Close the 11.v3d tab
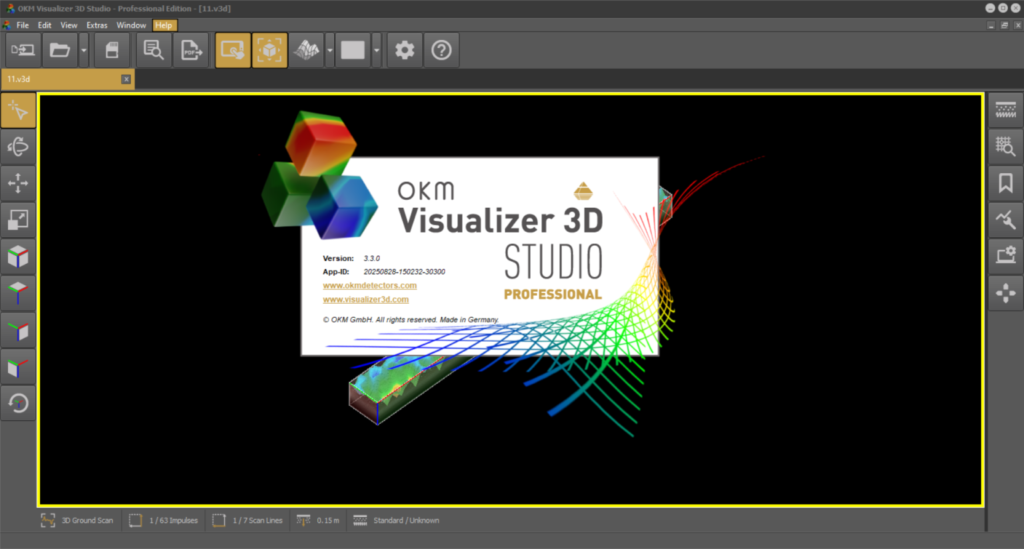The width and height of the screenshot is (1024, 549). point(126,78)
